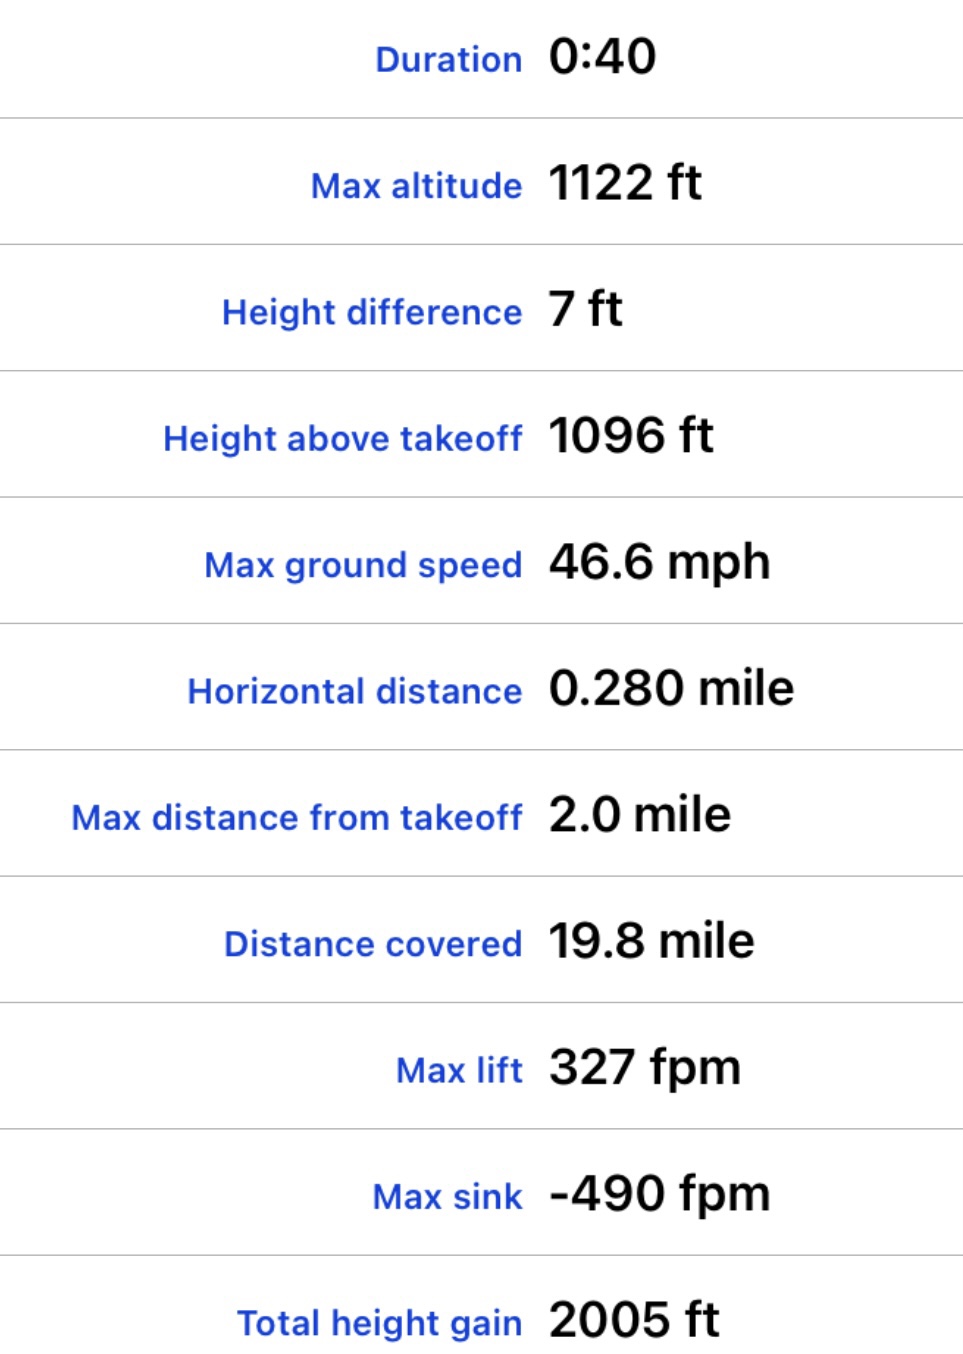963x1354 pixels.
Task: Click the Max altitude label
Action: (x=416, y=185)
